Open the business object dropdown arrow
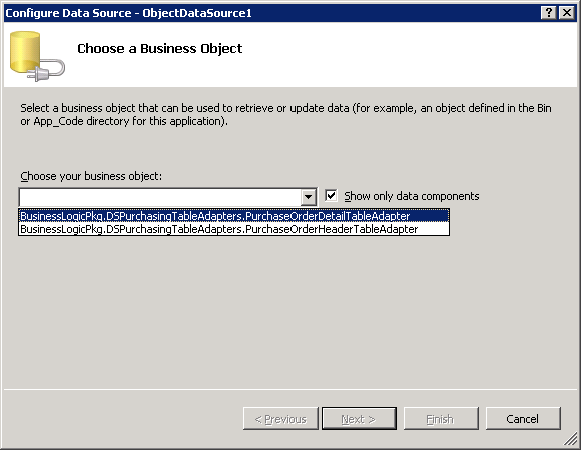Image resolution: width=581 pixels, height=450 pixels. coord(308,197)
